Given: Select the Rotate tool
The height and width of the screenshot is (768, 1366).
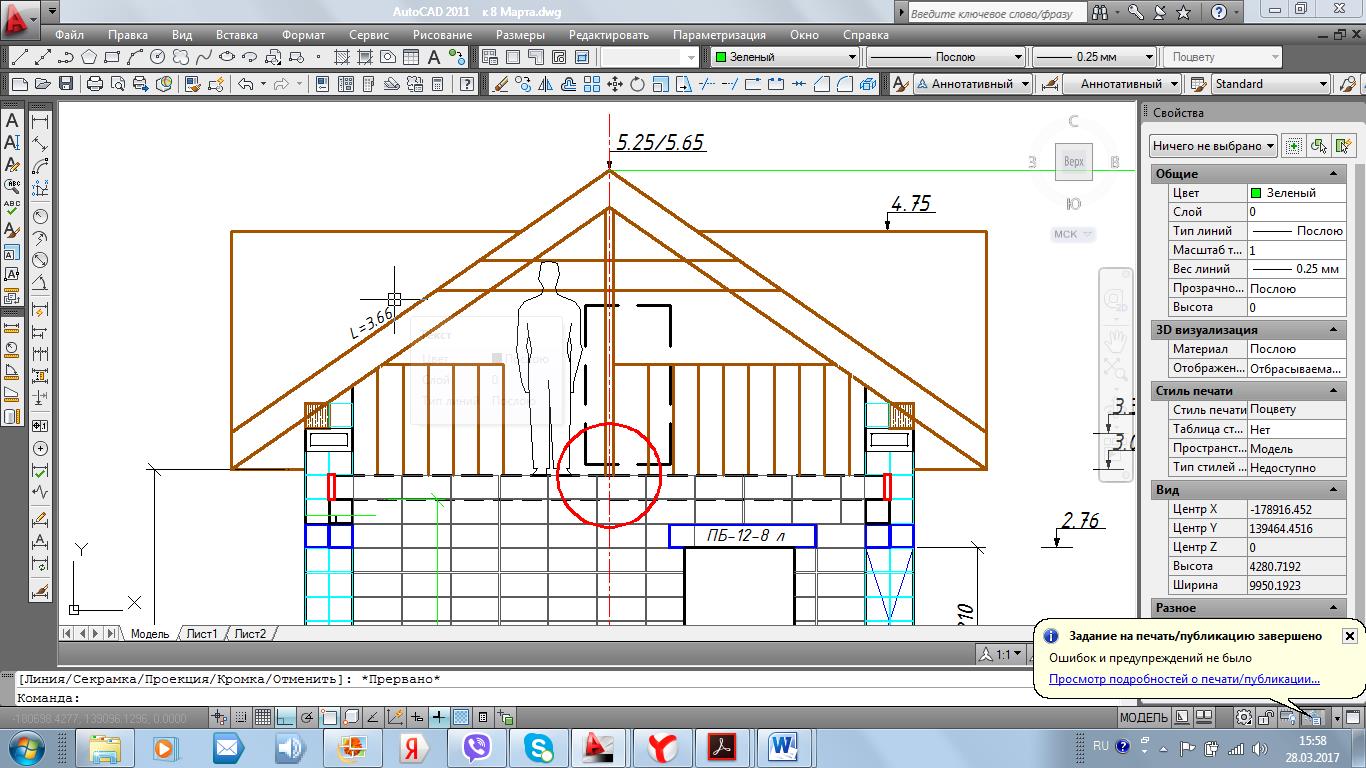Looking at the screenshot, I should 638,84.
